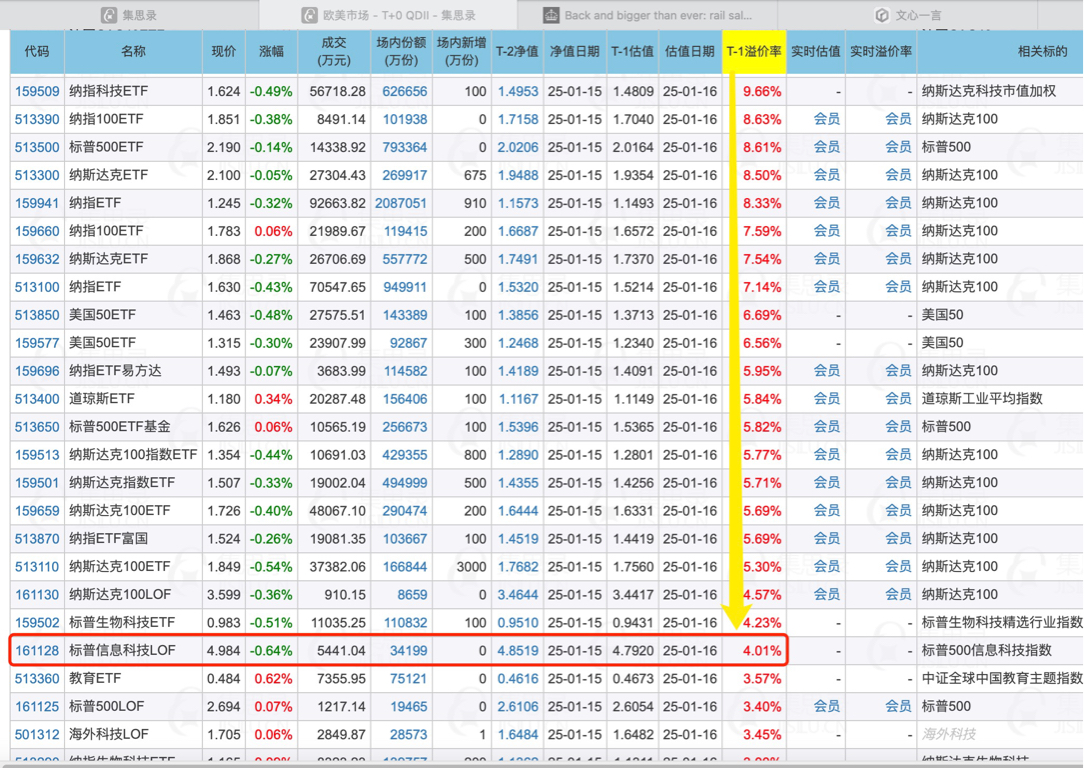Click 会员 实时估值 link in 513400 row

pyautogui.click(x=827, y=399)
